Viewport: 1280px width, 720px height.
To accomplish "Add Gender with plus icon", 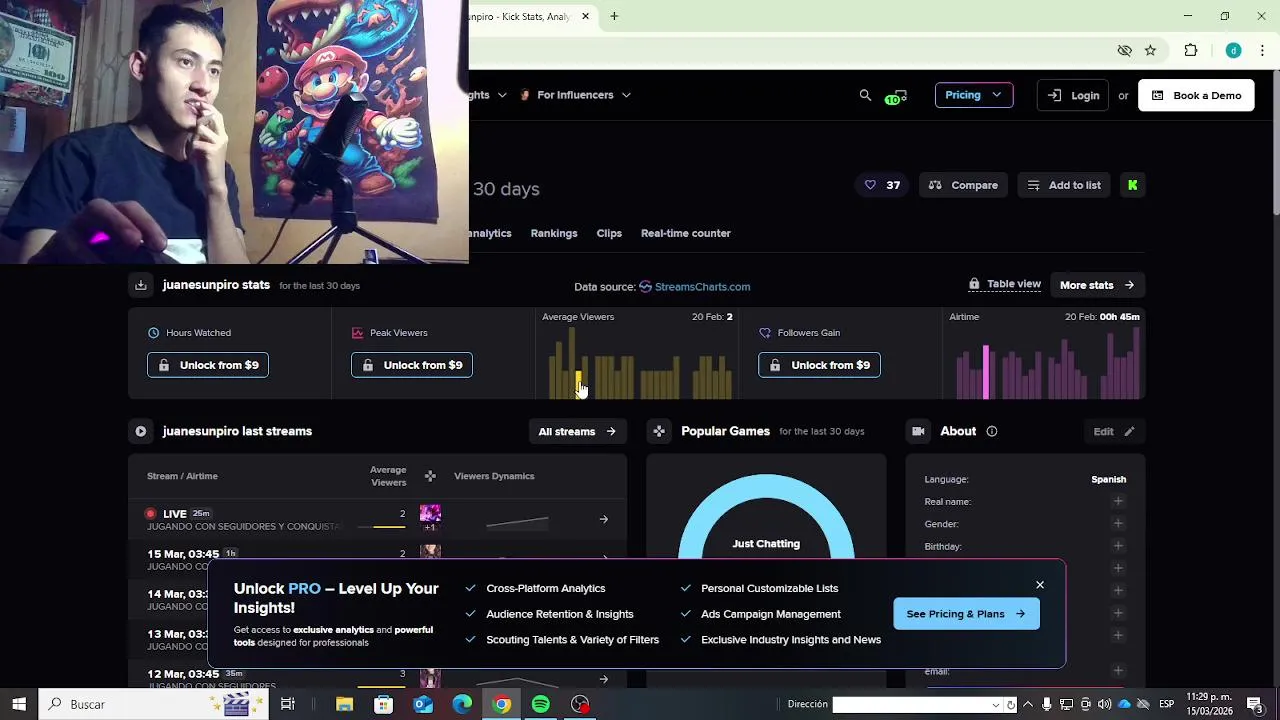I will (x=1118, y=523).
